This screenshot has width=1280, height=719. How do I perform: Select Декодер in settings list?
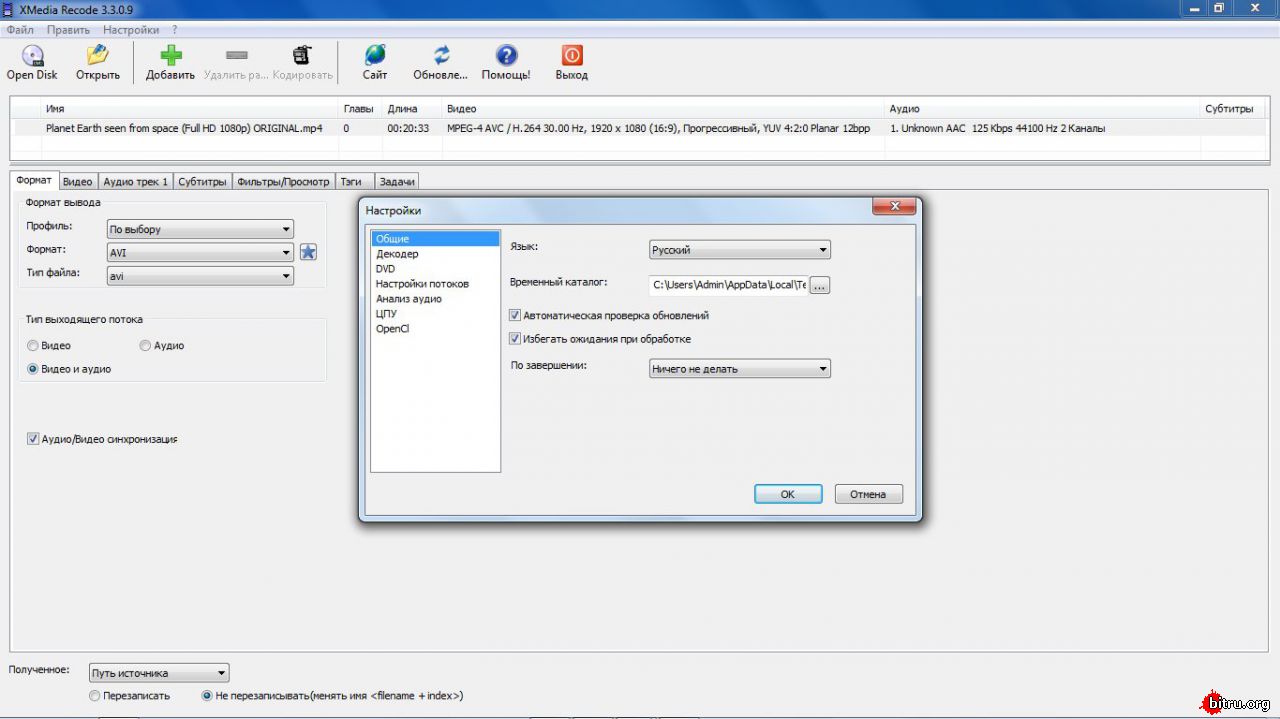(x=435, y=254)
